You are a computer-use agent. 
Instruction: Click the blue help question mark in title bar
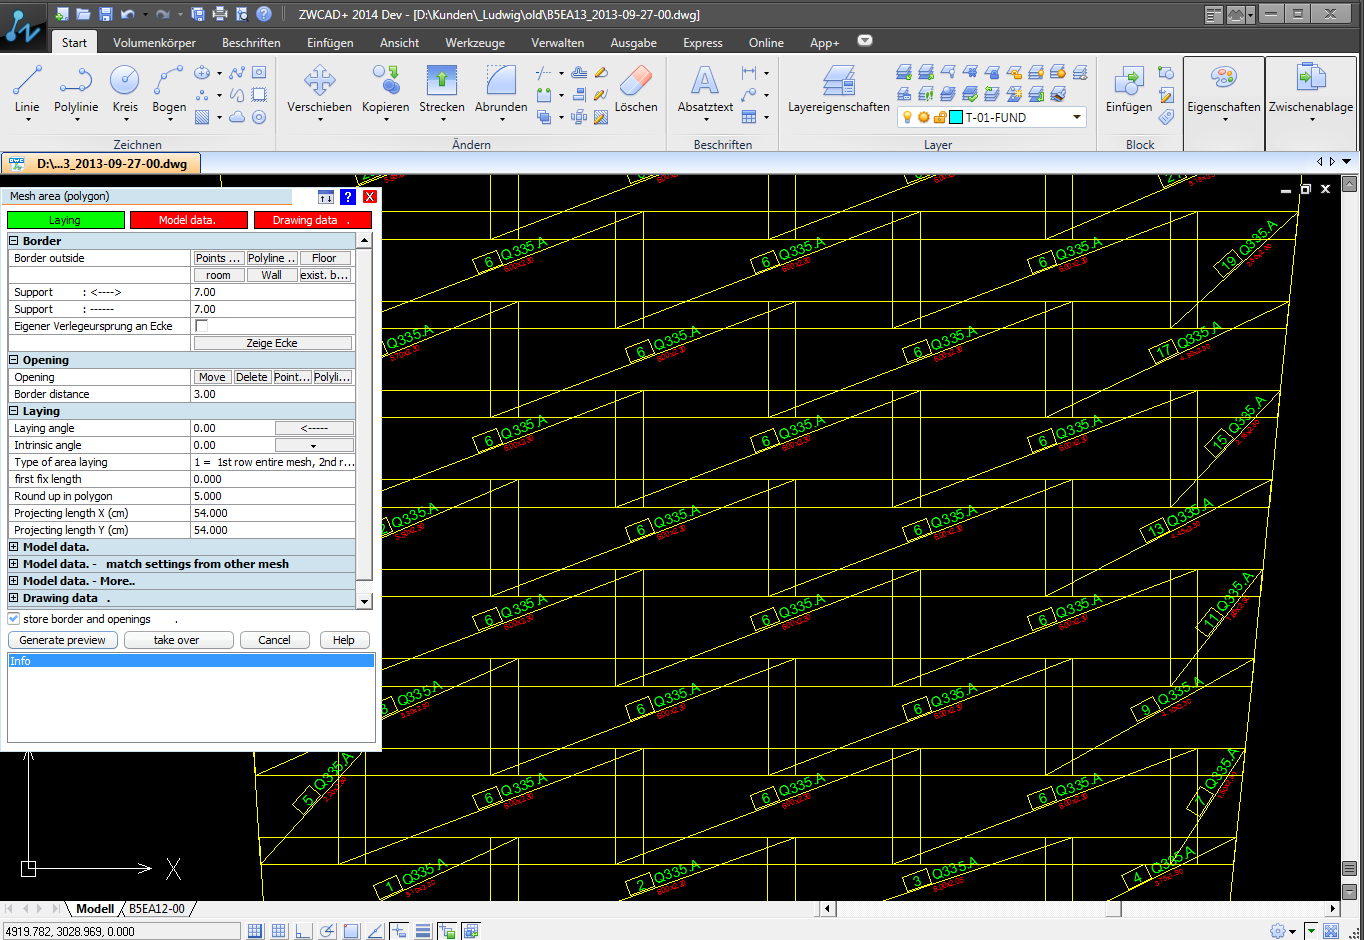coord(264,14)
